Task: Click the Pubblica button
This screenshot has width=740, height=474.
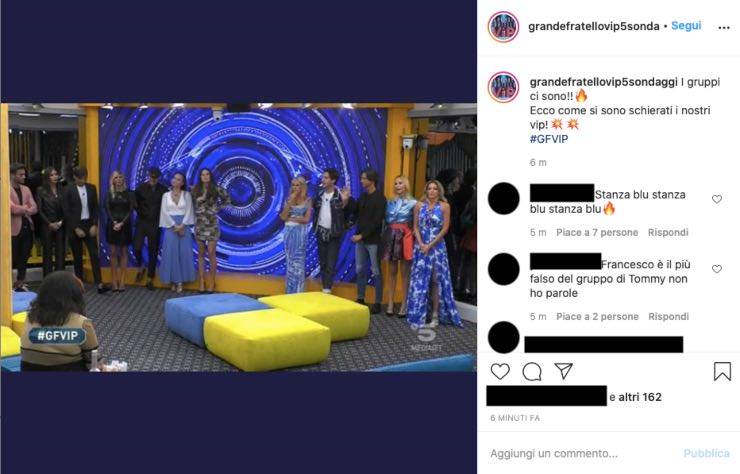Action: point(706,453)
